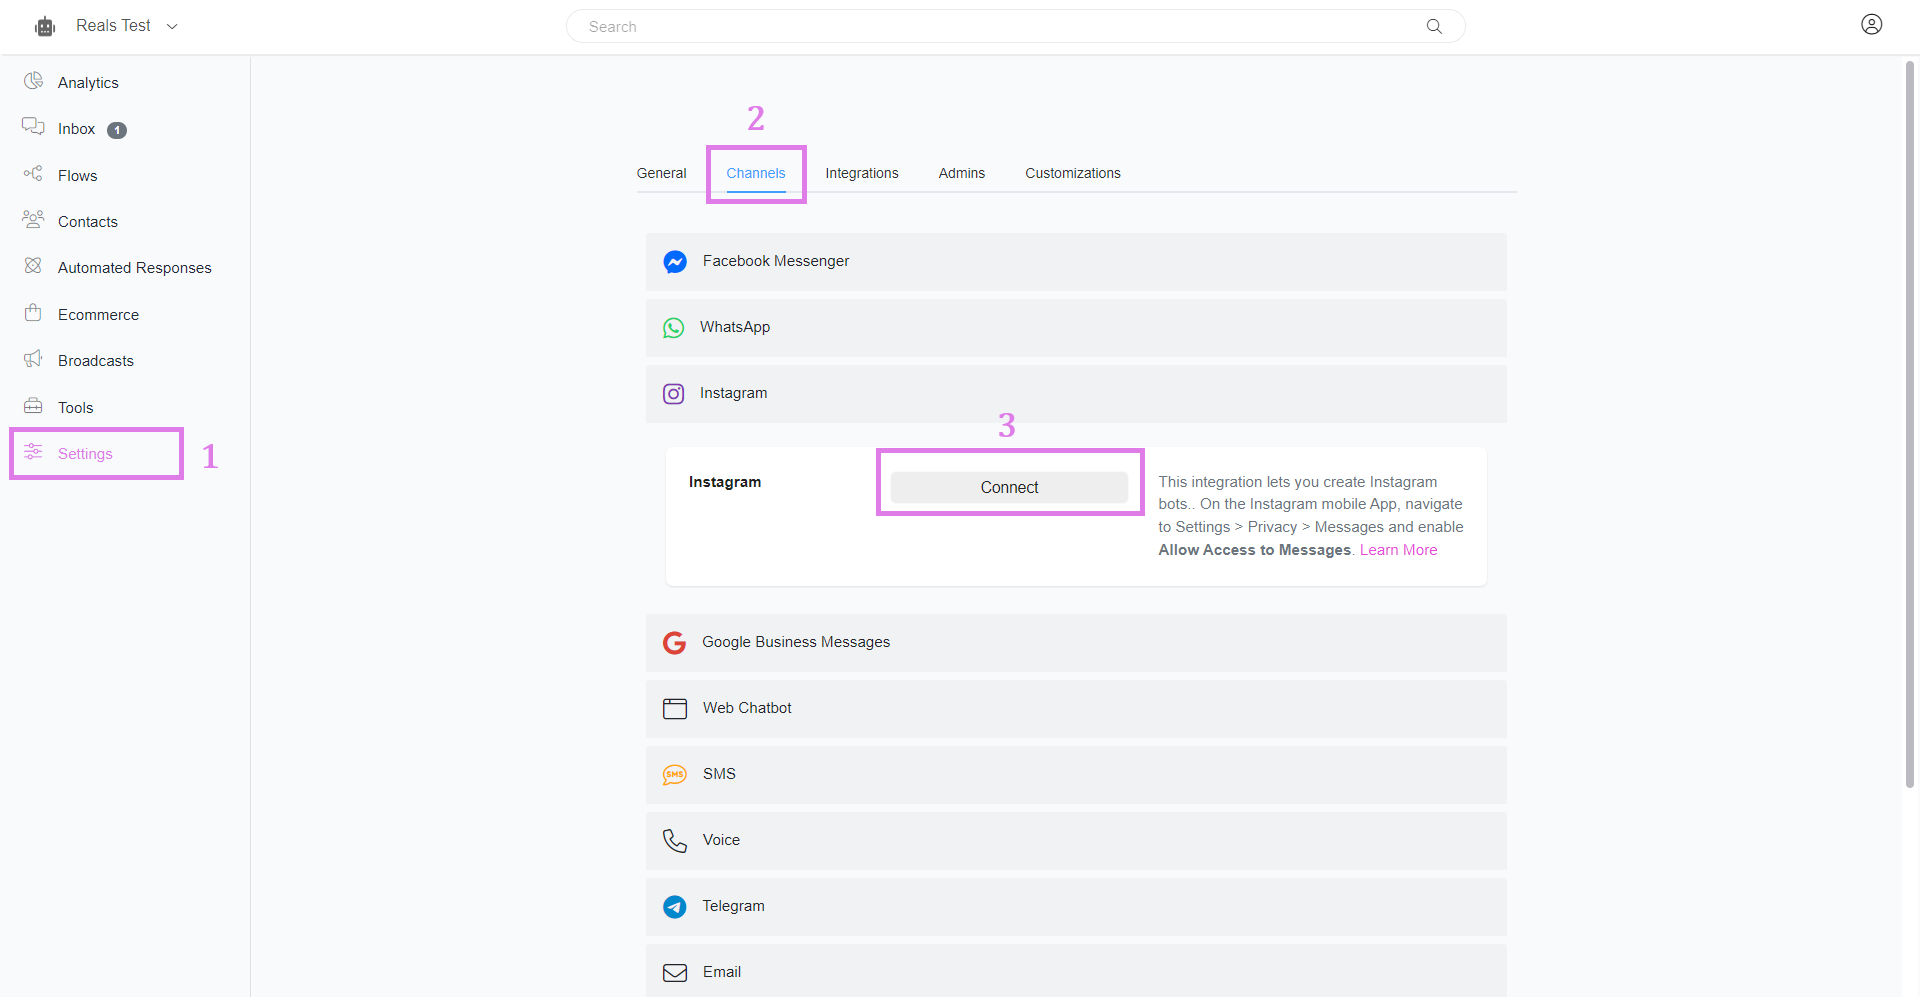
Task: Switch to the Channels tab
Action: (755, 173)
